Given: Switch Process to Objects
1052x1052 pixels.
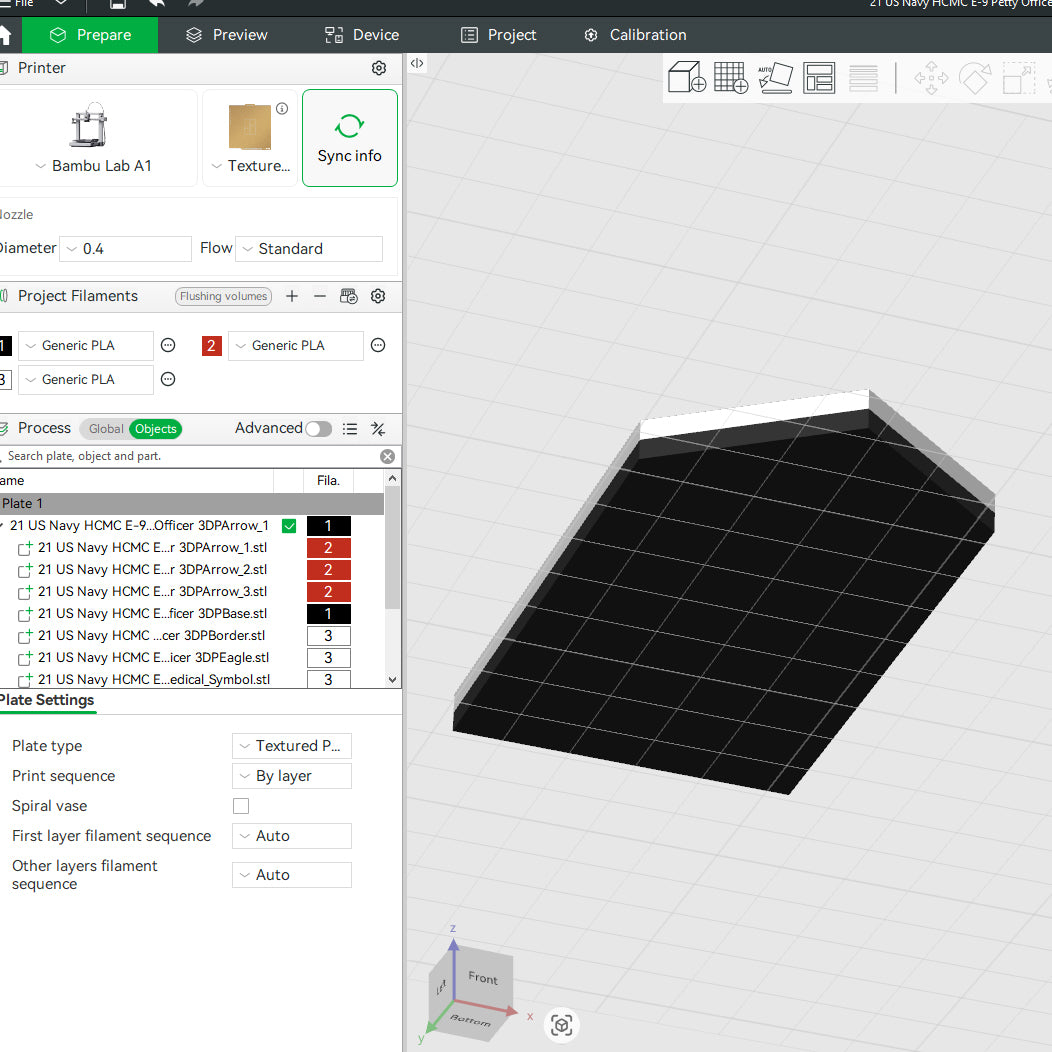Looking at the screenshot, I should click(x=155, y=429).
